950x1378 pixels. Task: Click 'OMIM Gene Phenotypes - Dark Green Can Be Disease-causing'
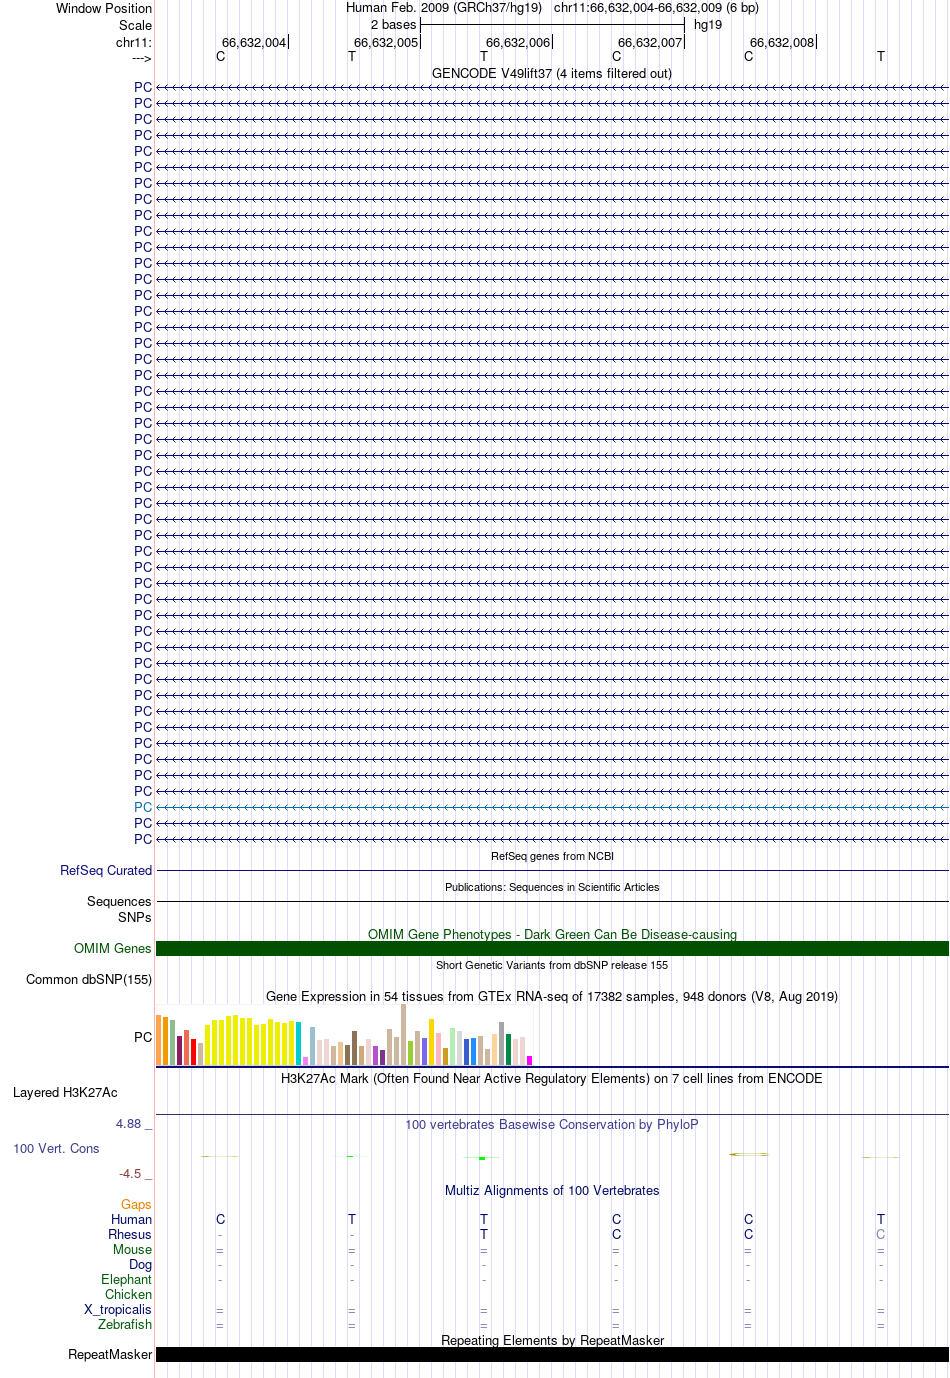pyautogui.click(x=552, y=934)
